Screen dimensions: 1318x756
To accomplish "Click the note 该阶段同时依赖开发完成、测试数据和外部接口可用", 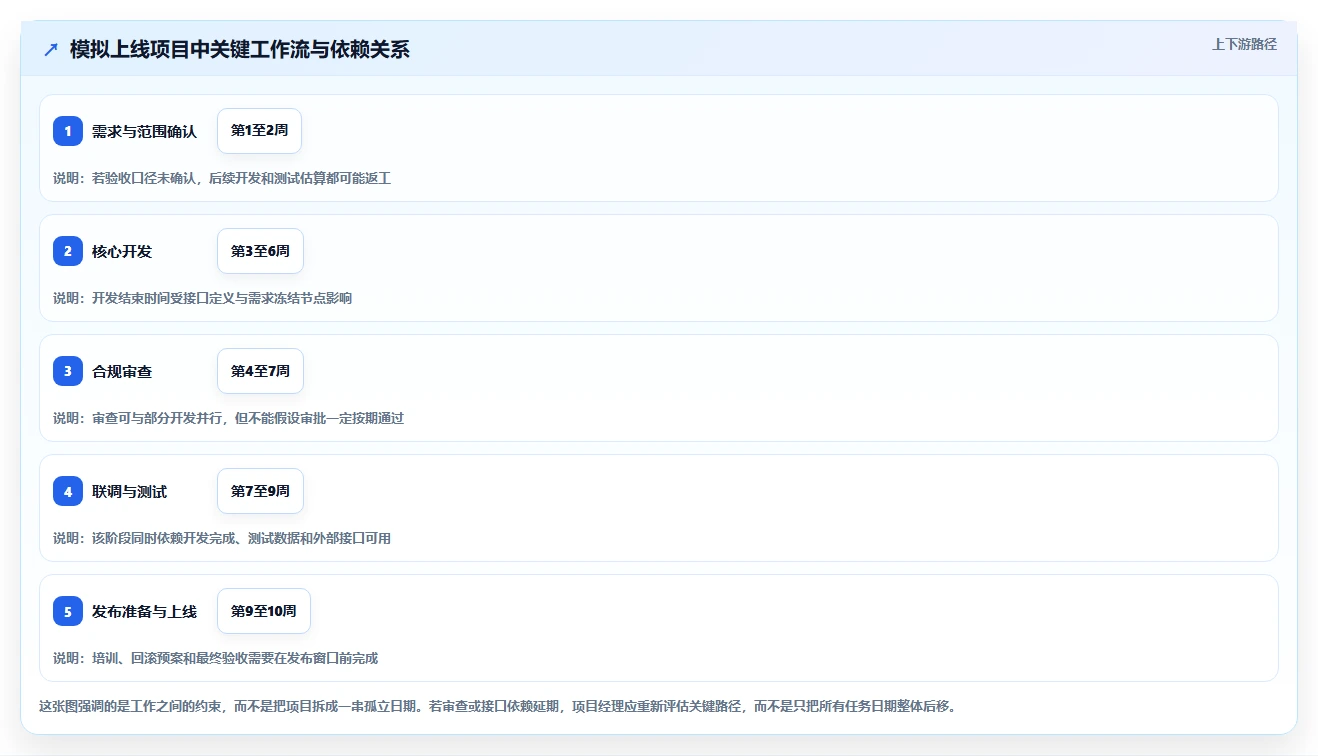I will 241,538.
